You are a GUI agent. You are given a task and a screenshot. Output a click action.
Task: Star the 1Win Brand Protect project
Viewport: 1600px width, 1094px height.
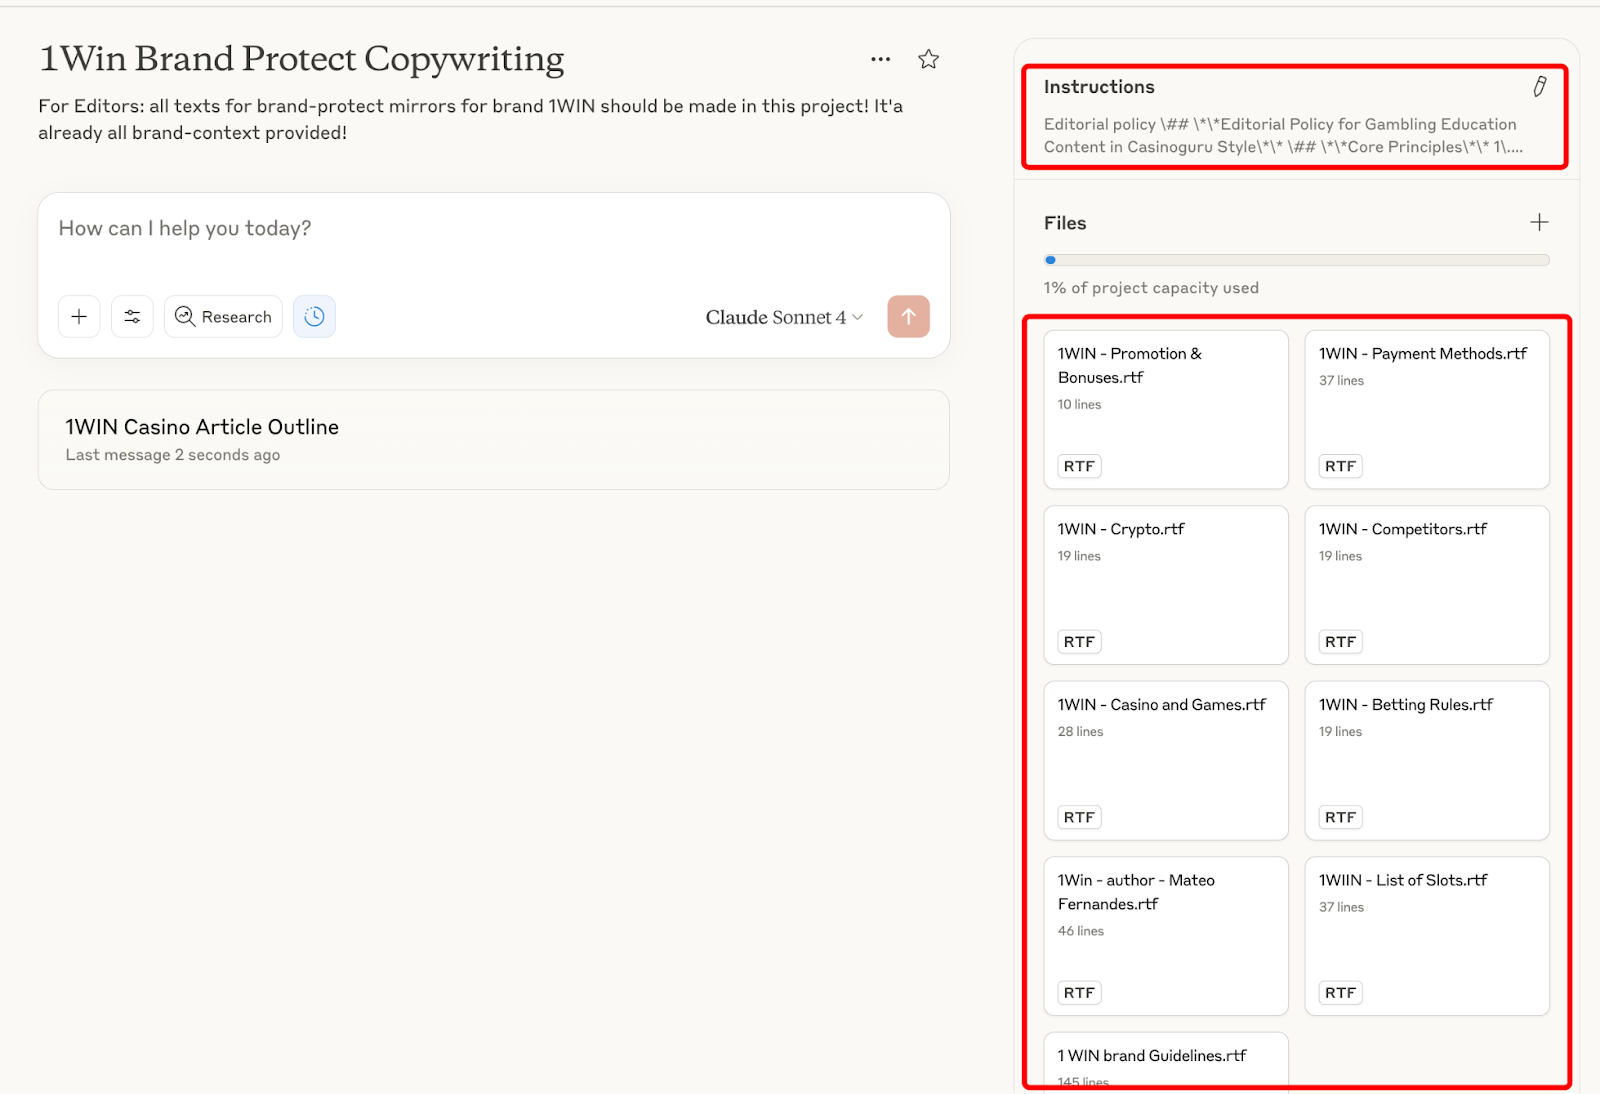point(928,59)
